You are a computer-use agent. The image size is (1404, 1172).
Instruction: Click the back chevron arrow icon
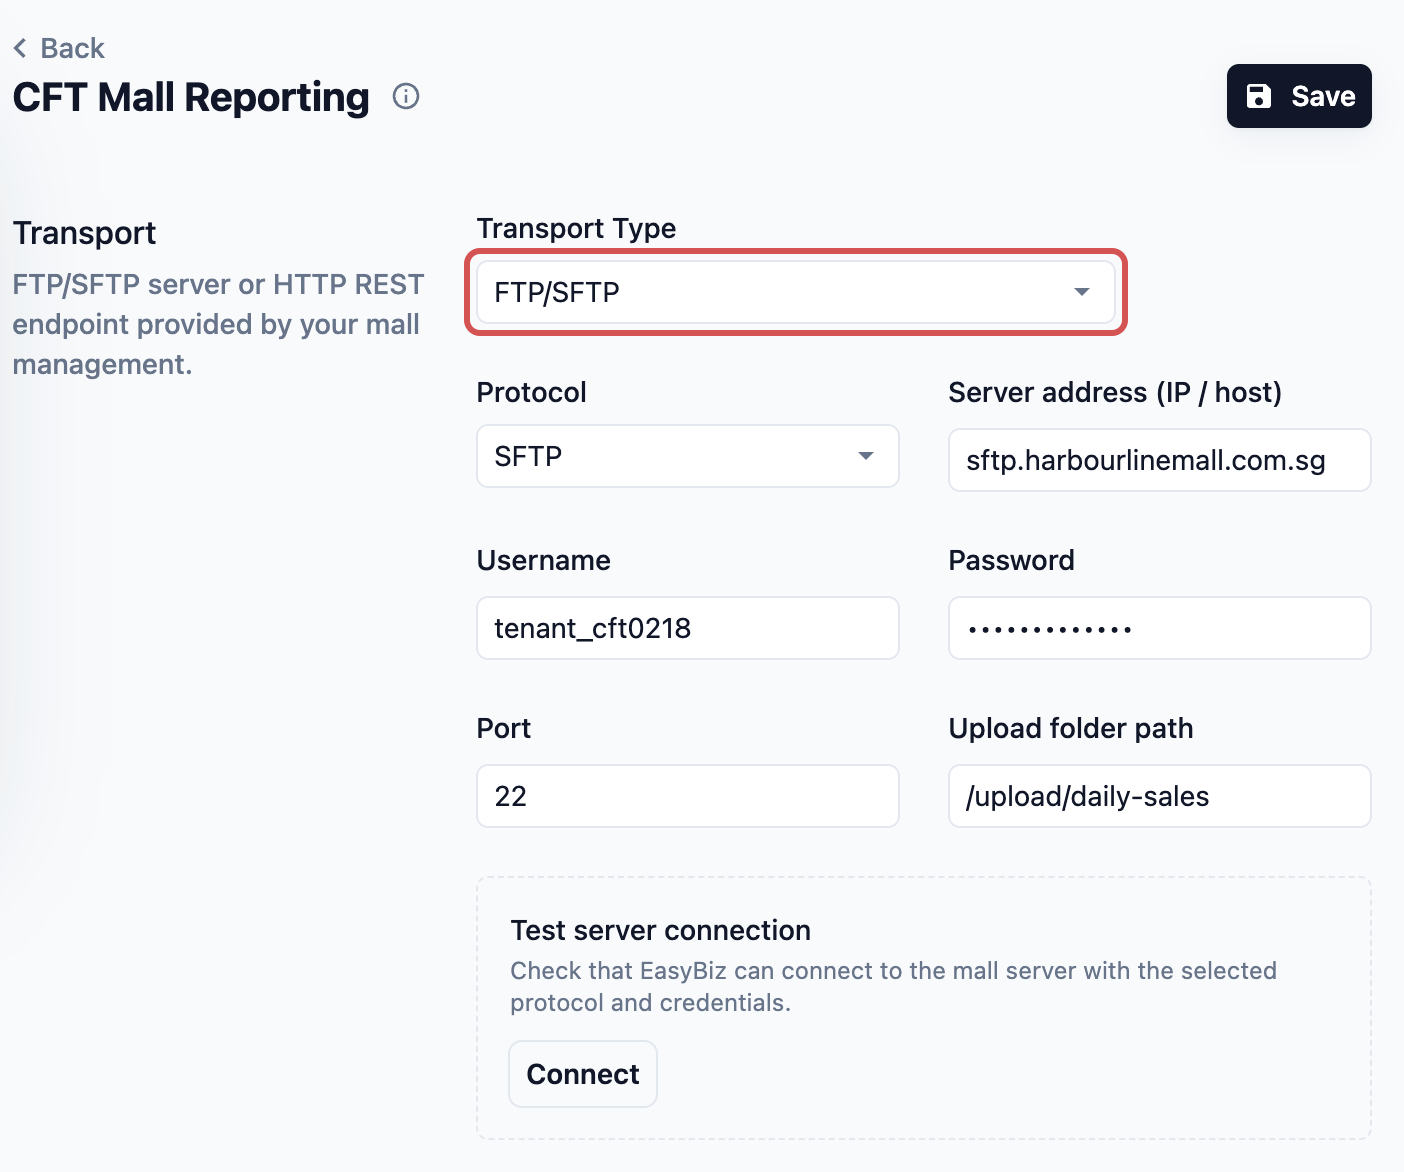coord(20,48)
